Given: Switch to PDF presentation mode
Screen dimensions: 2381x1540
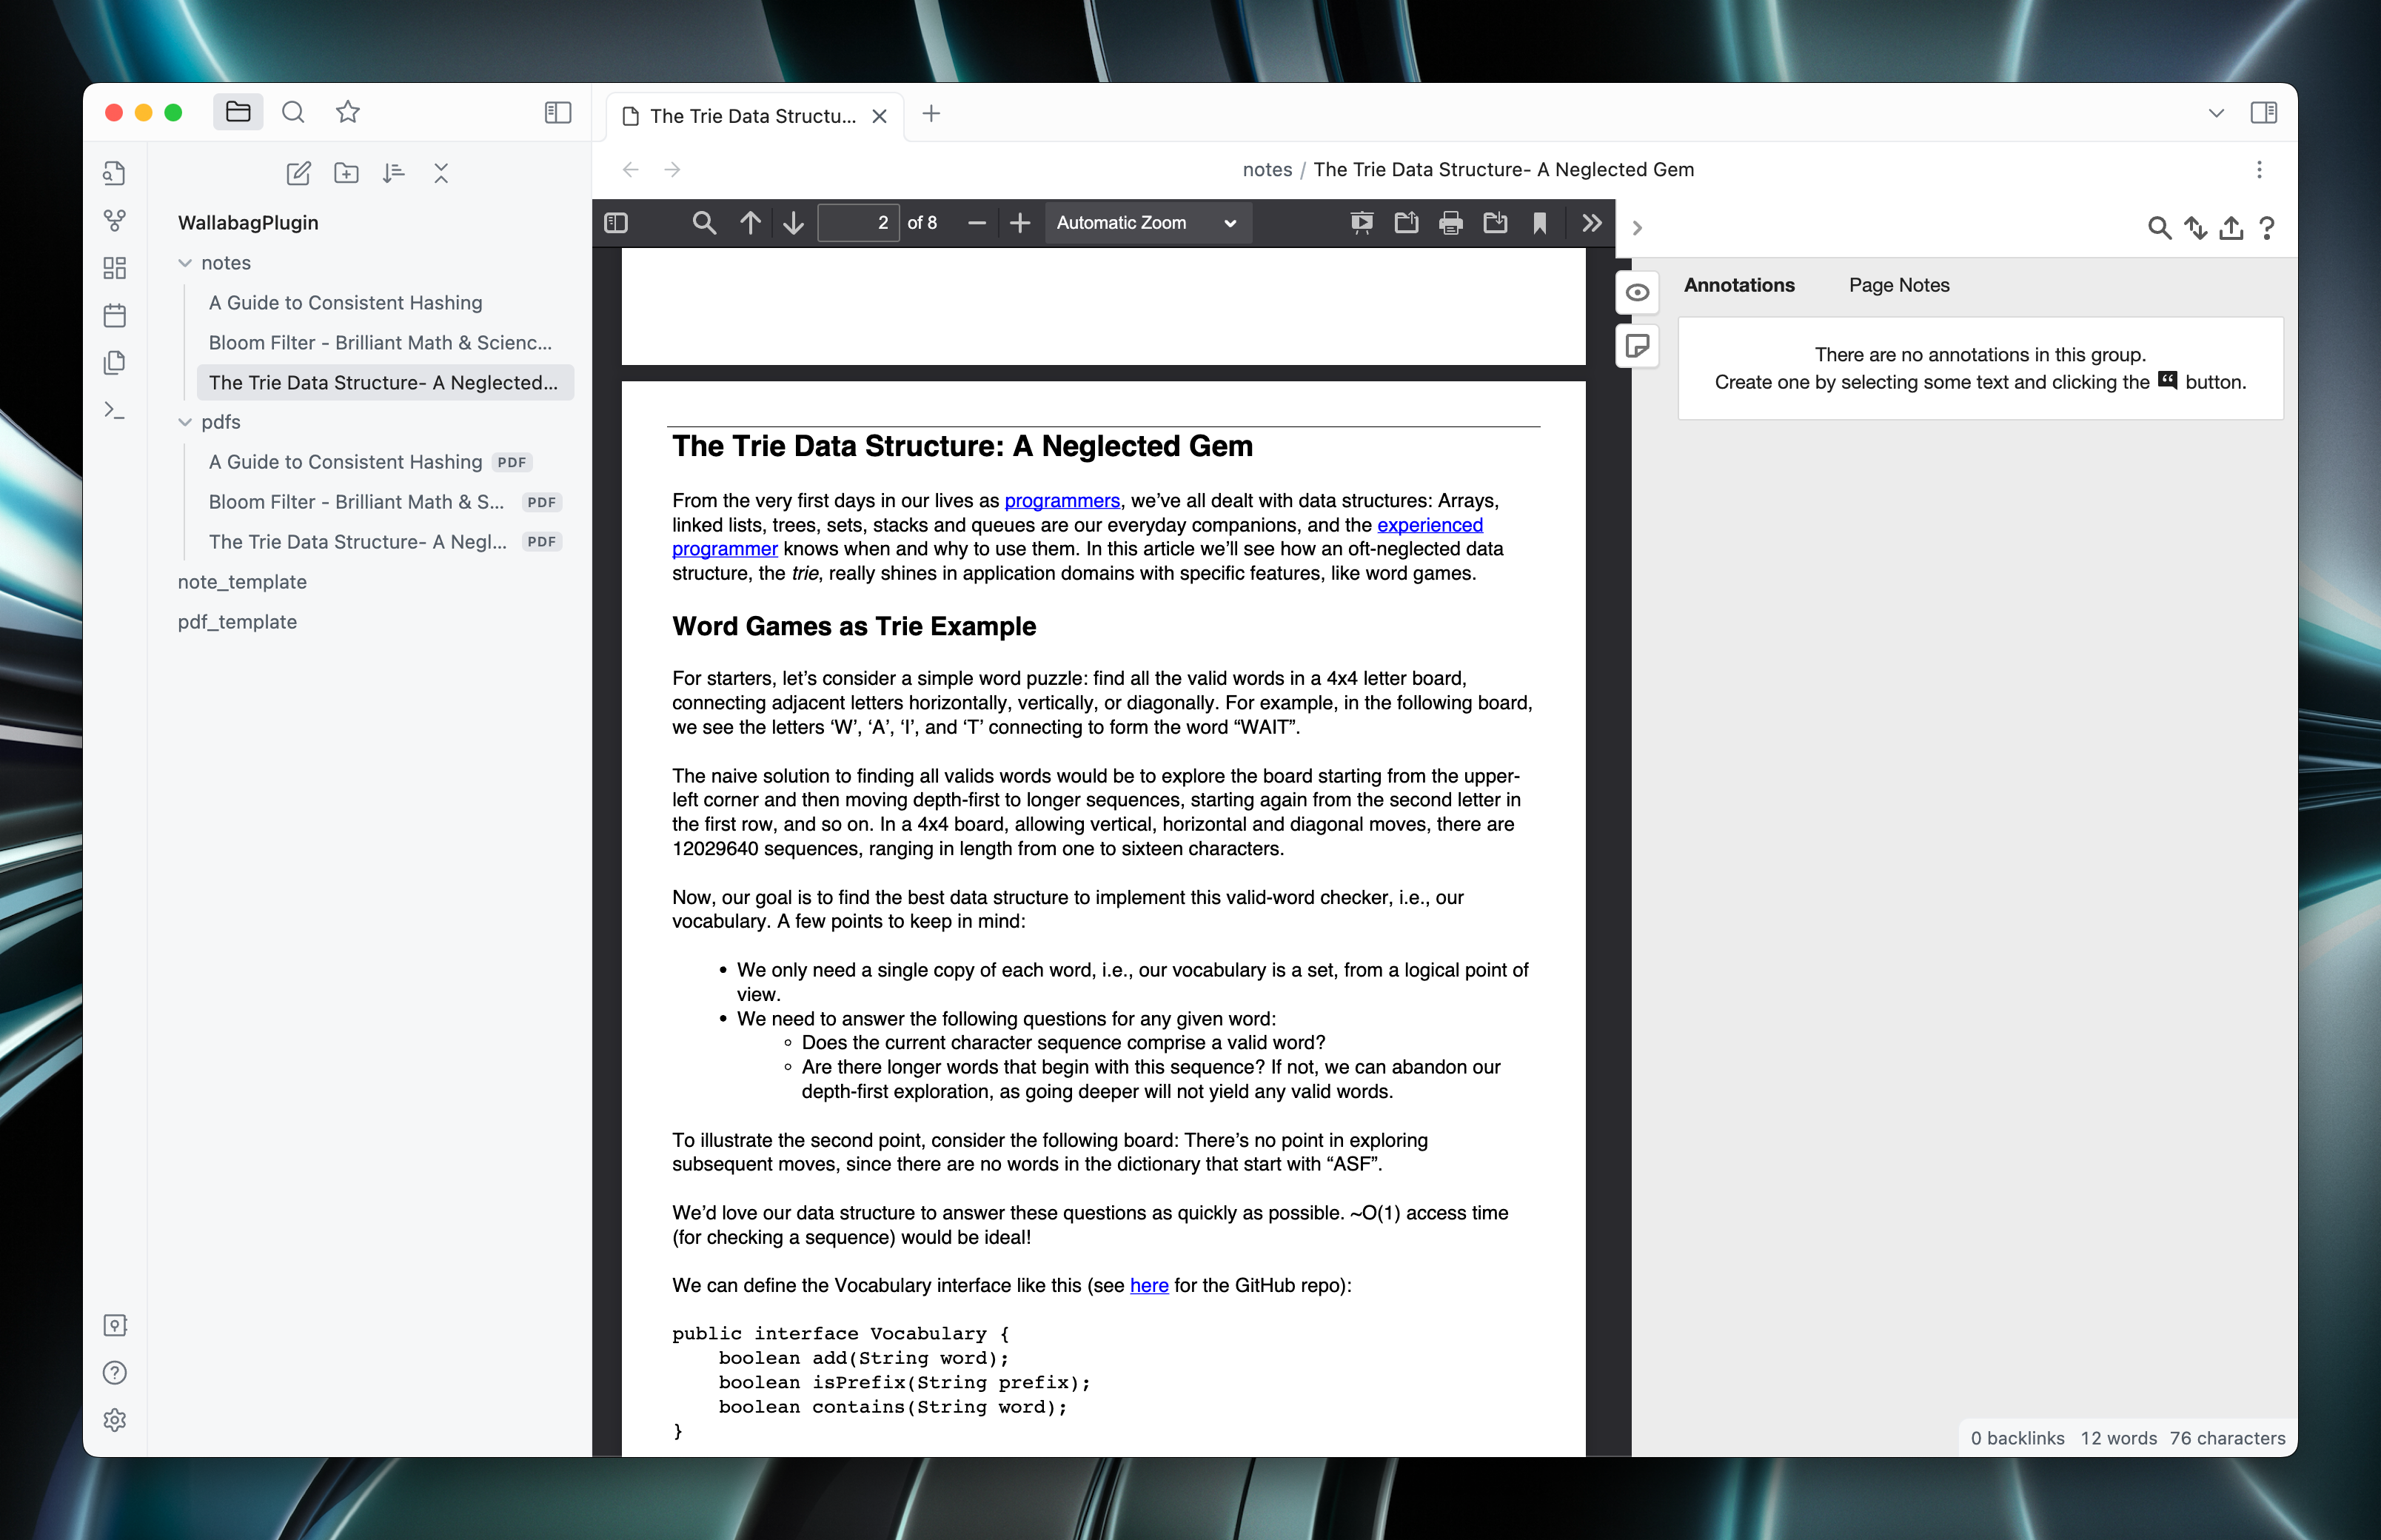Looking at the screenshot, I should pyautogui.click(x=1361, y=223).
